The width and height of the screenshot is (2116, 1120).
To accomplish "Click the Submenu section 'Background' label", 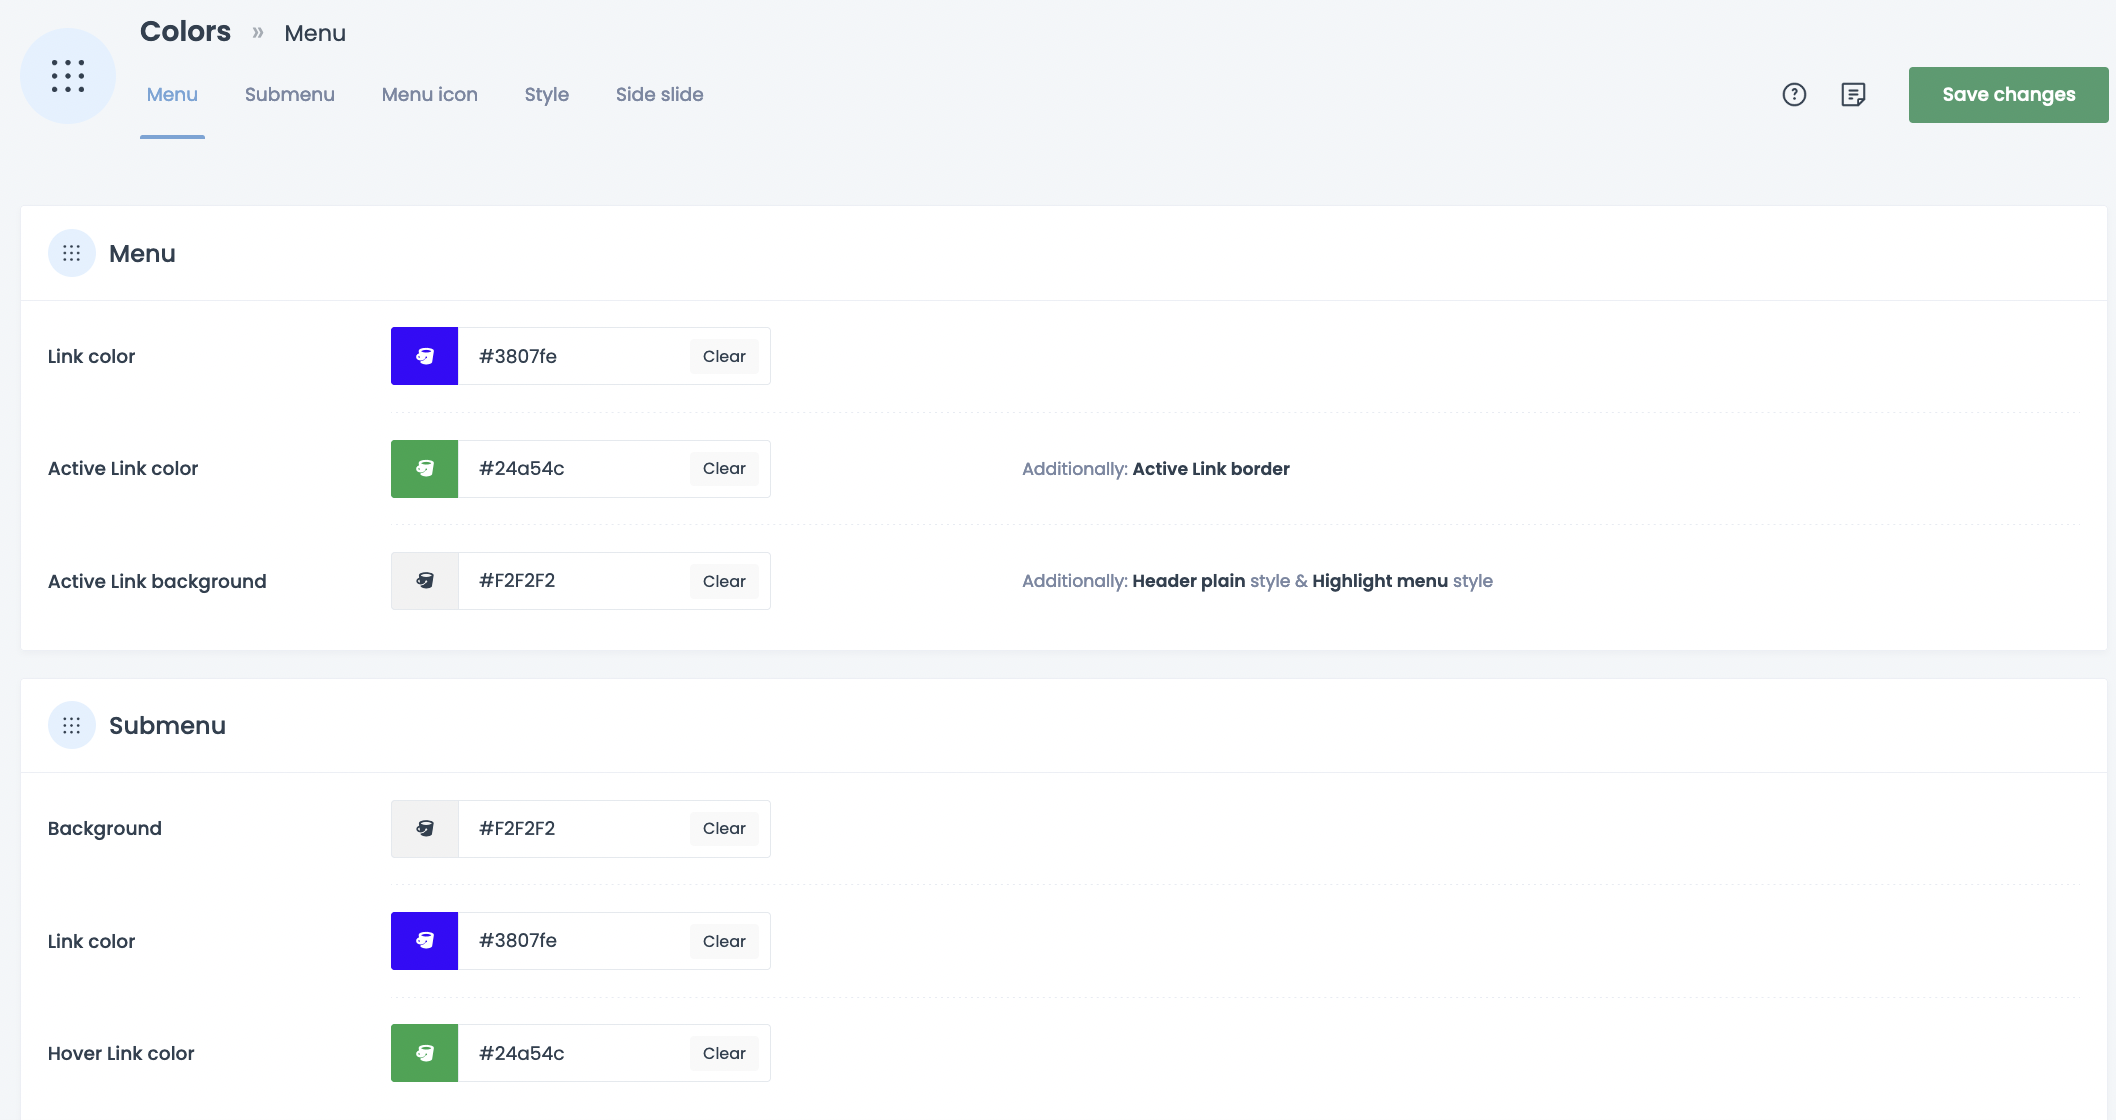I will point(105,828).
